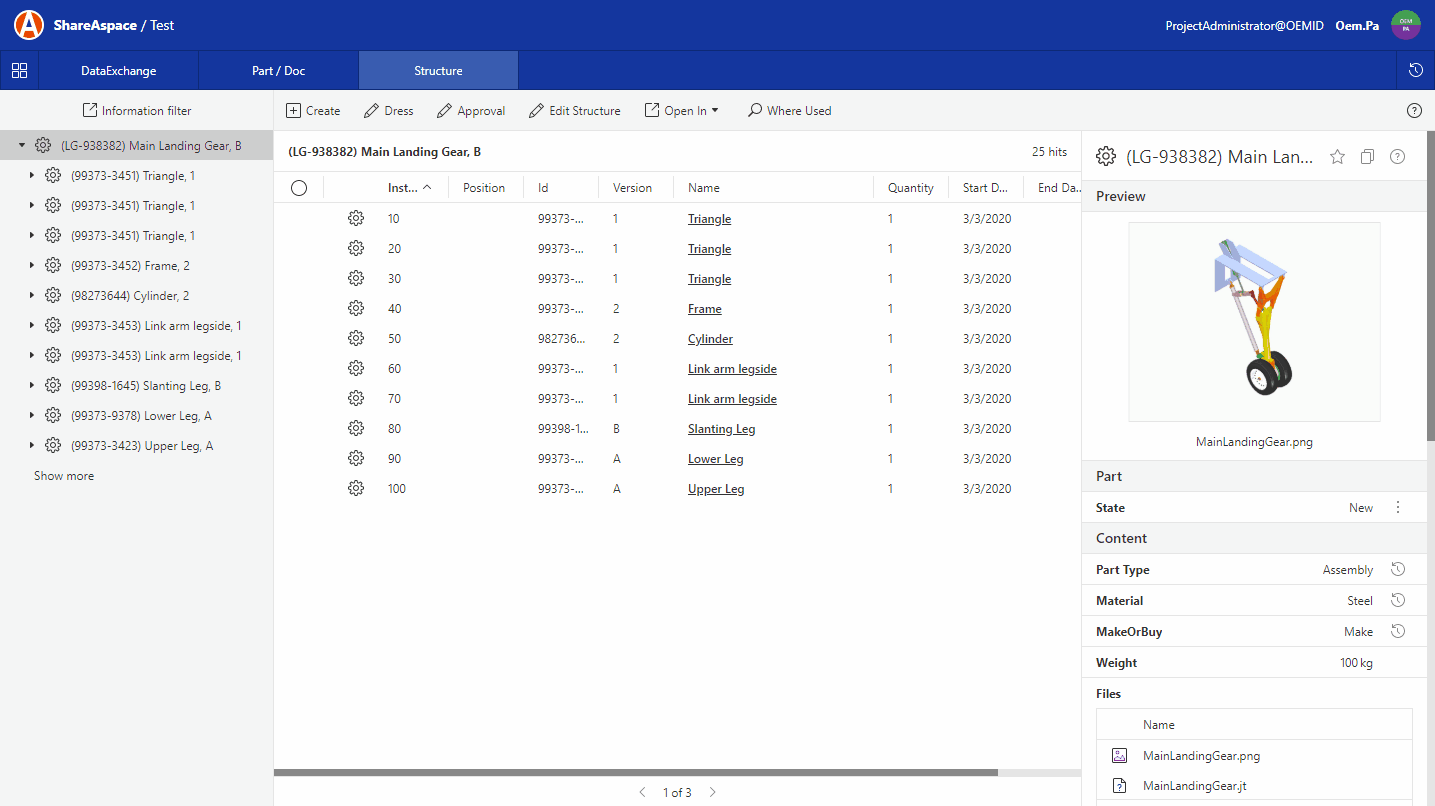
Task: Open the app grid launcher top left
Action: [x=19, y=70]
